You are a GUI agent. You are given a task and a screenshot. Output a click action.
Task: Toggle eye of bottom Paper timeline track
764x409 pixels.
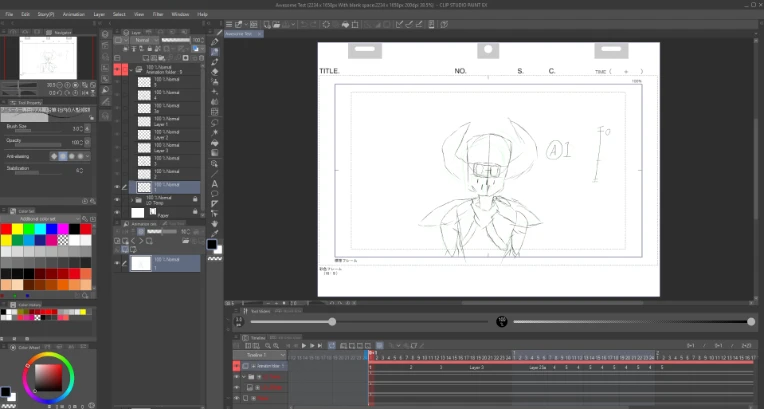(x=237, y=398)
